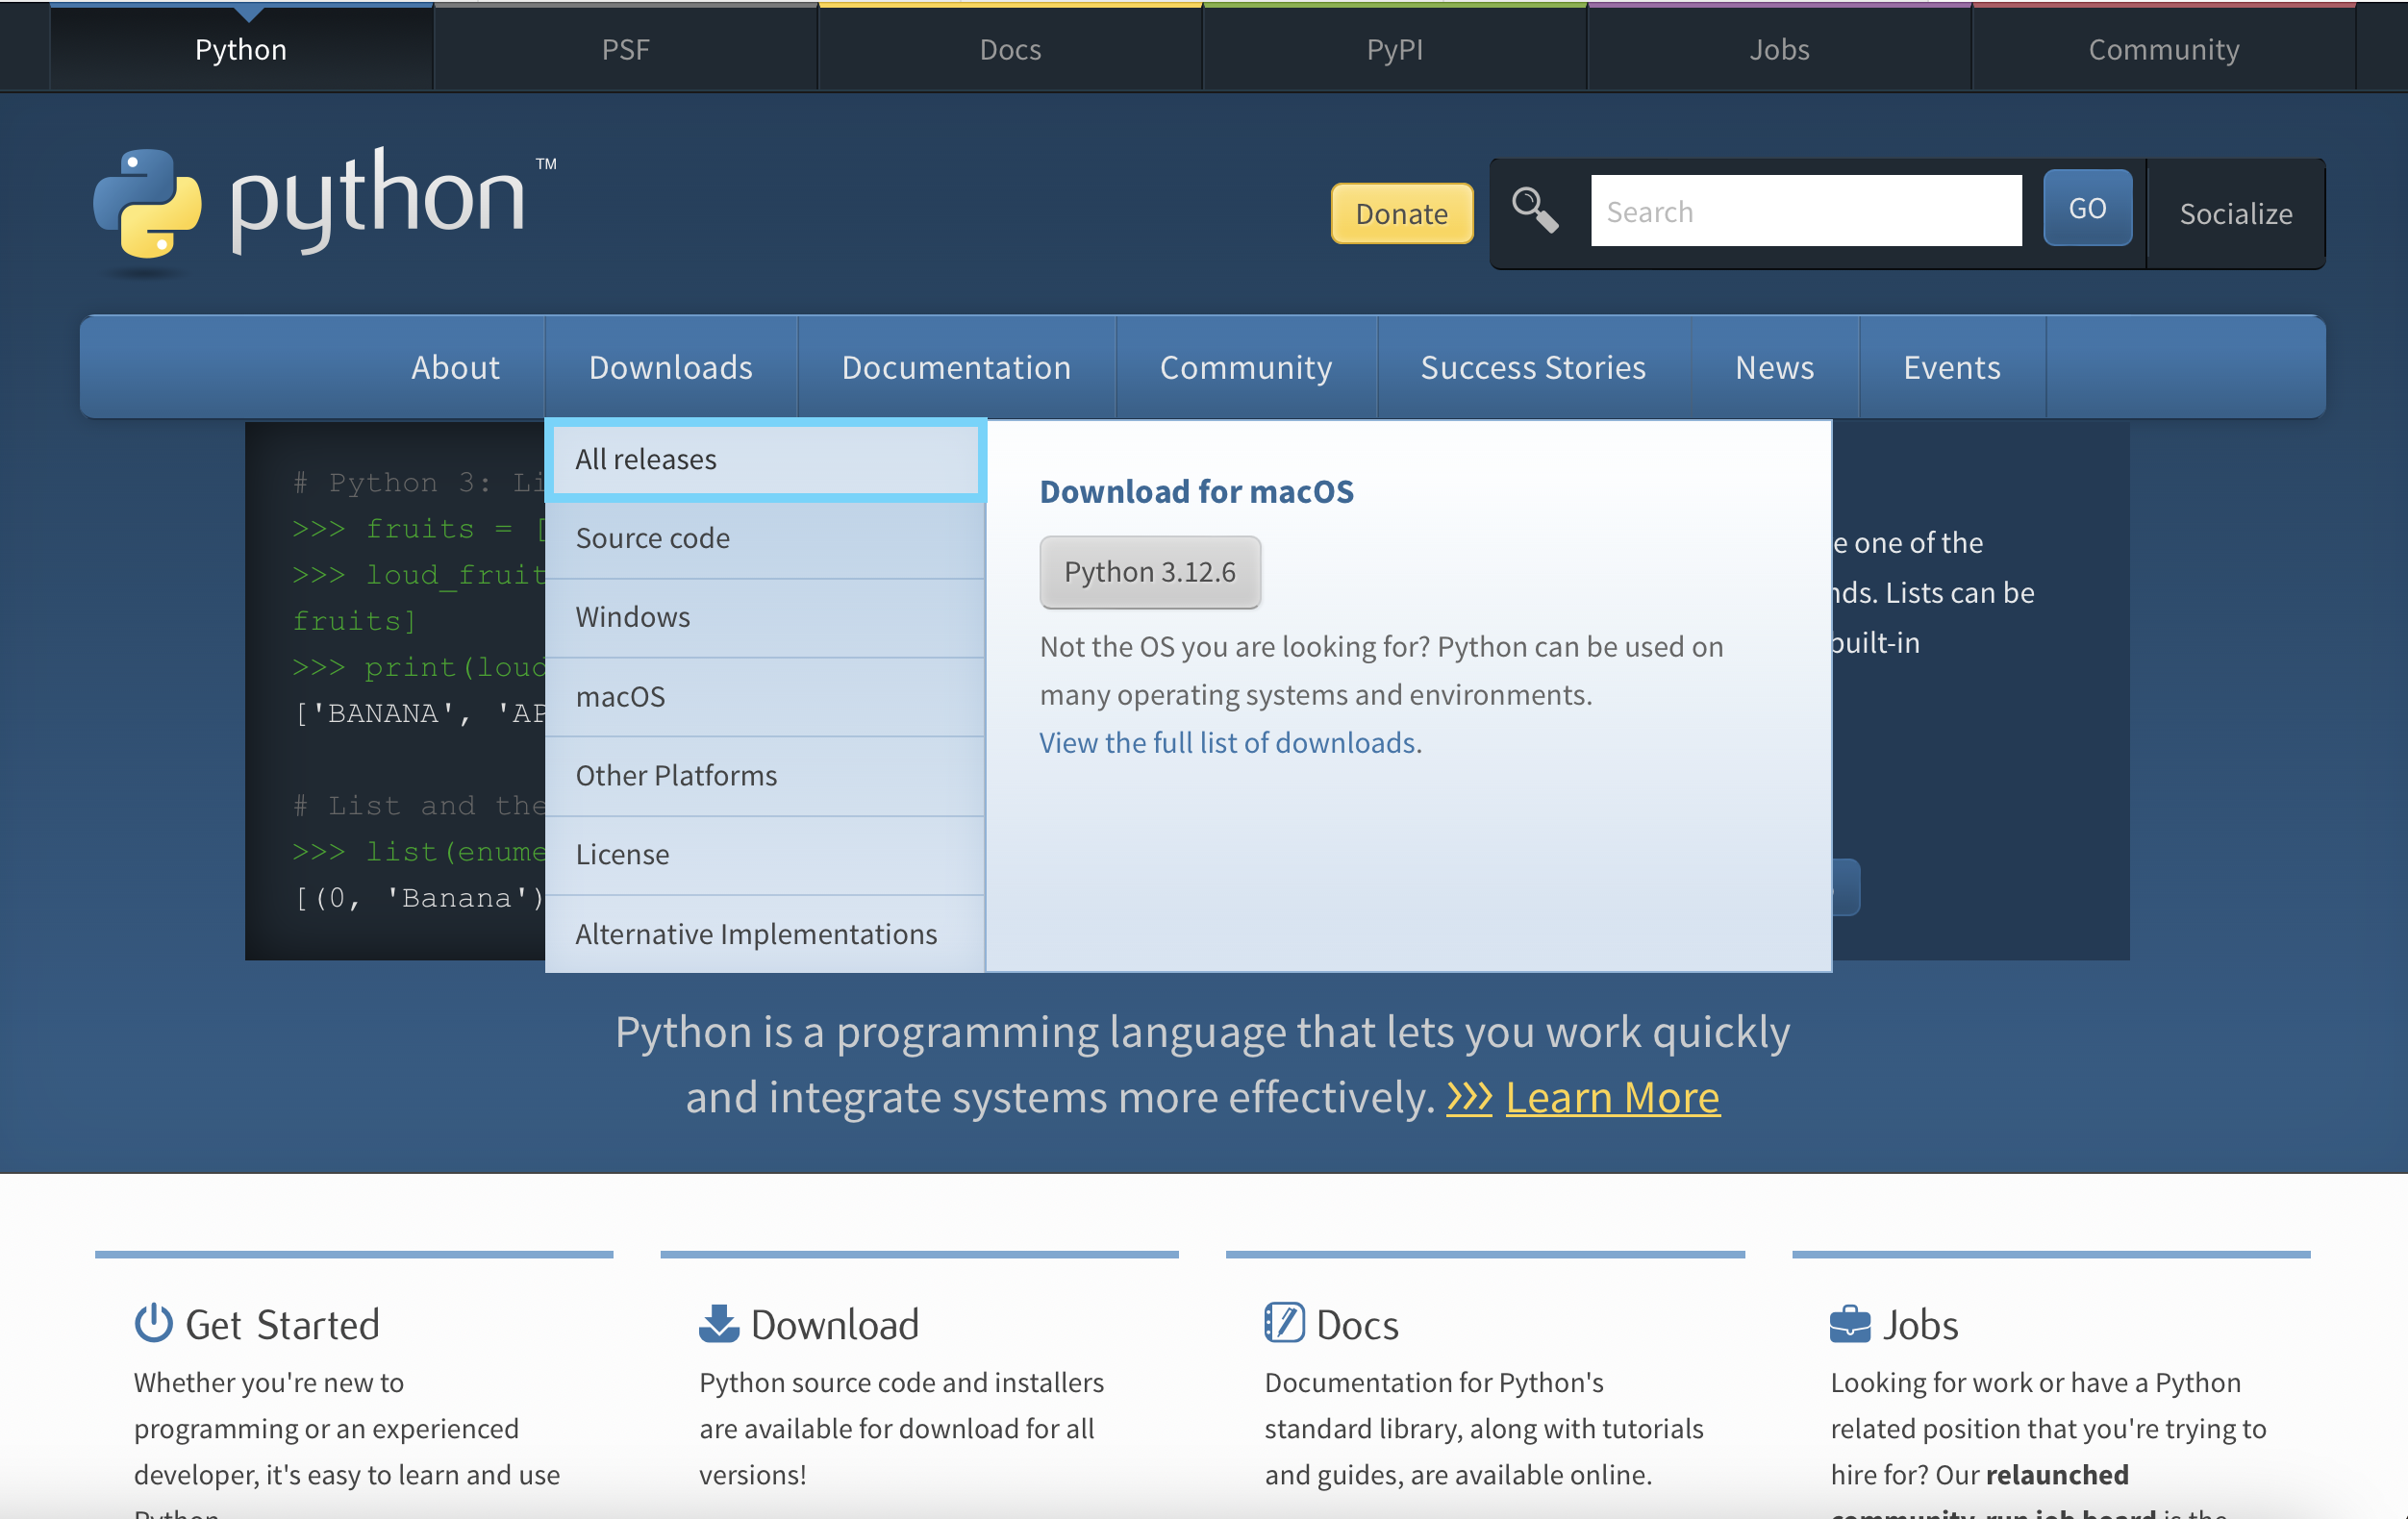Select All releases from Downloads submenu

coord(765,459)
